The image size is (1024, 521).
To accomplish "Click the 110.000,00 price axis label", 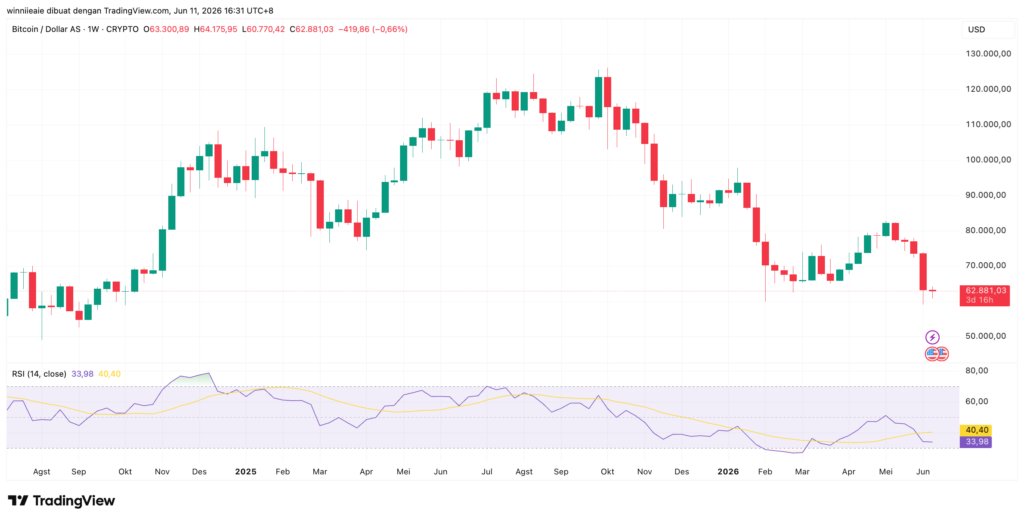I will (x=988, y=124).
